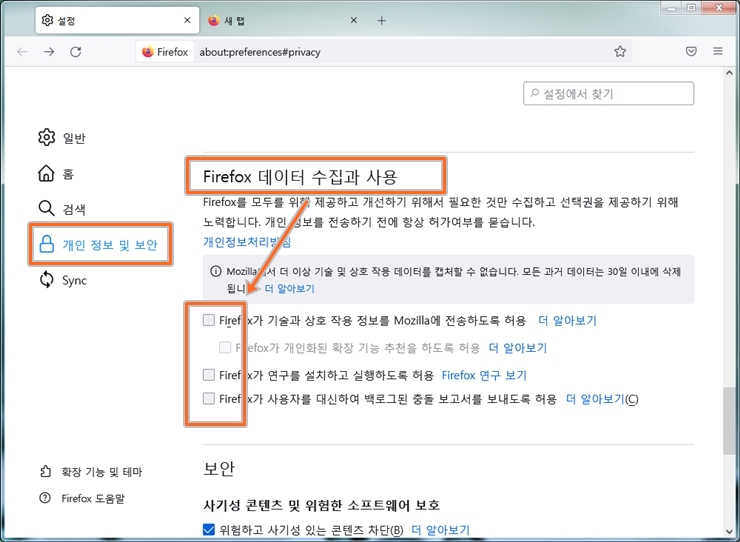Click the vertical scrollbar thumb
The height and width of the screenshot is (542, 740).
click(x=729, y=421)
